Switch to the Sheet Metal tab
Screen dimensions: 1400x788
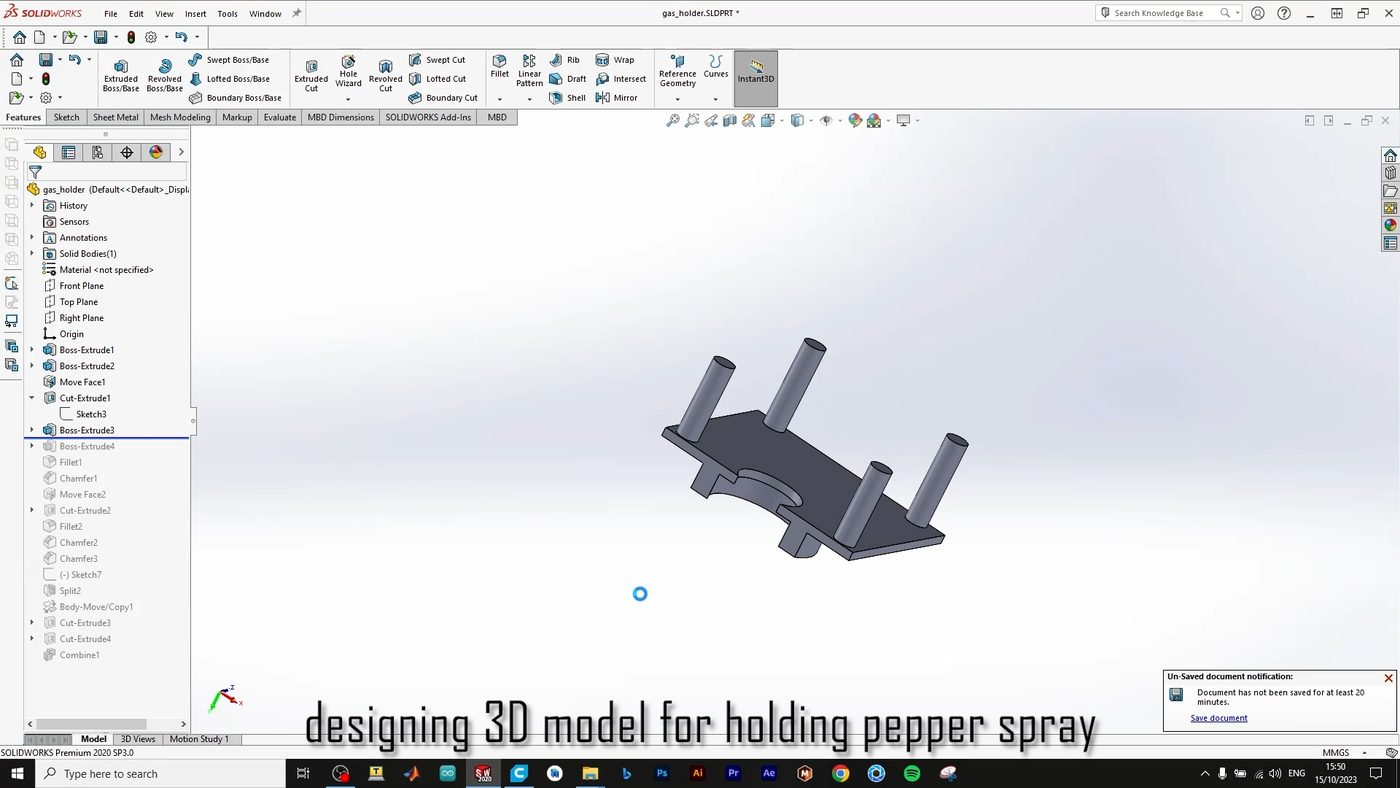click(x=116, y=117)
